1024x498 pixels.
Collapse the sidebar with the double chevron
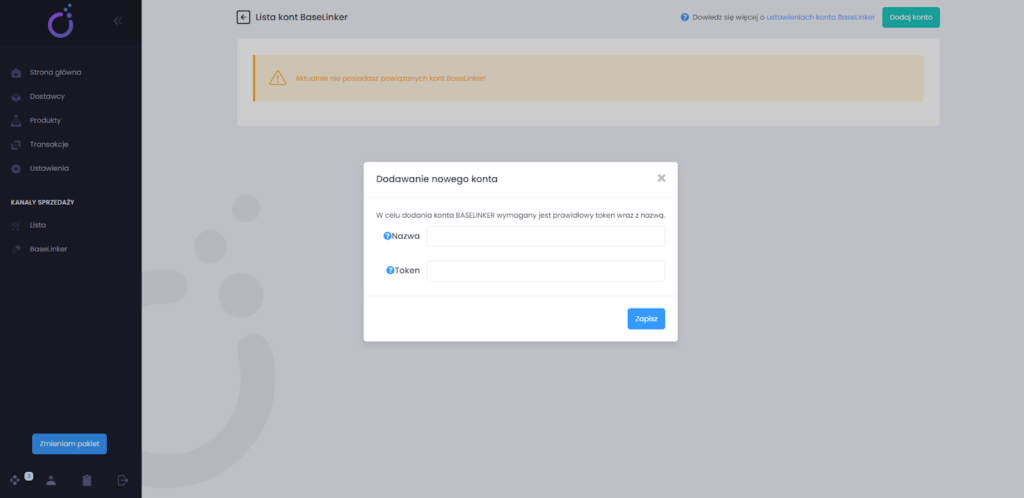[x=118, y=20]
